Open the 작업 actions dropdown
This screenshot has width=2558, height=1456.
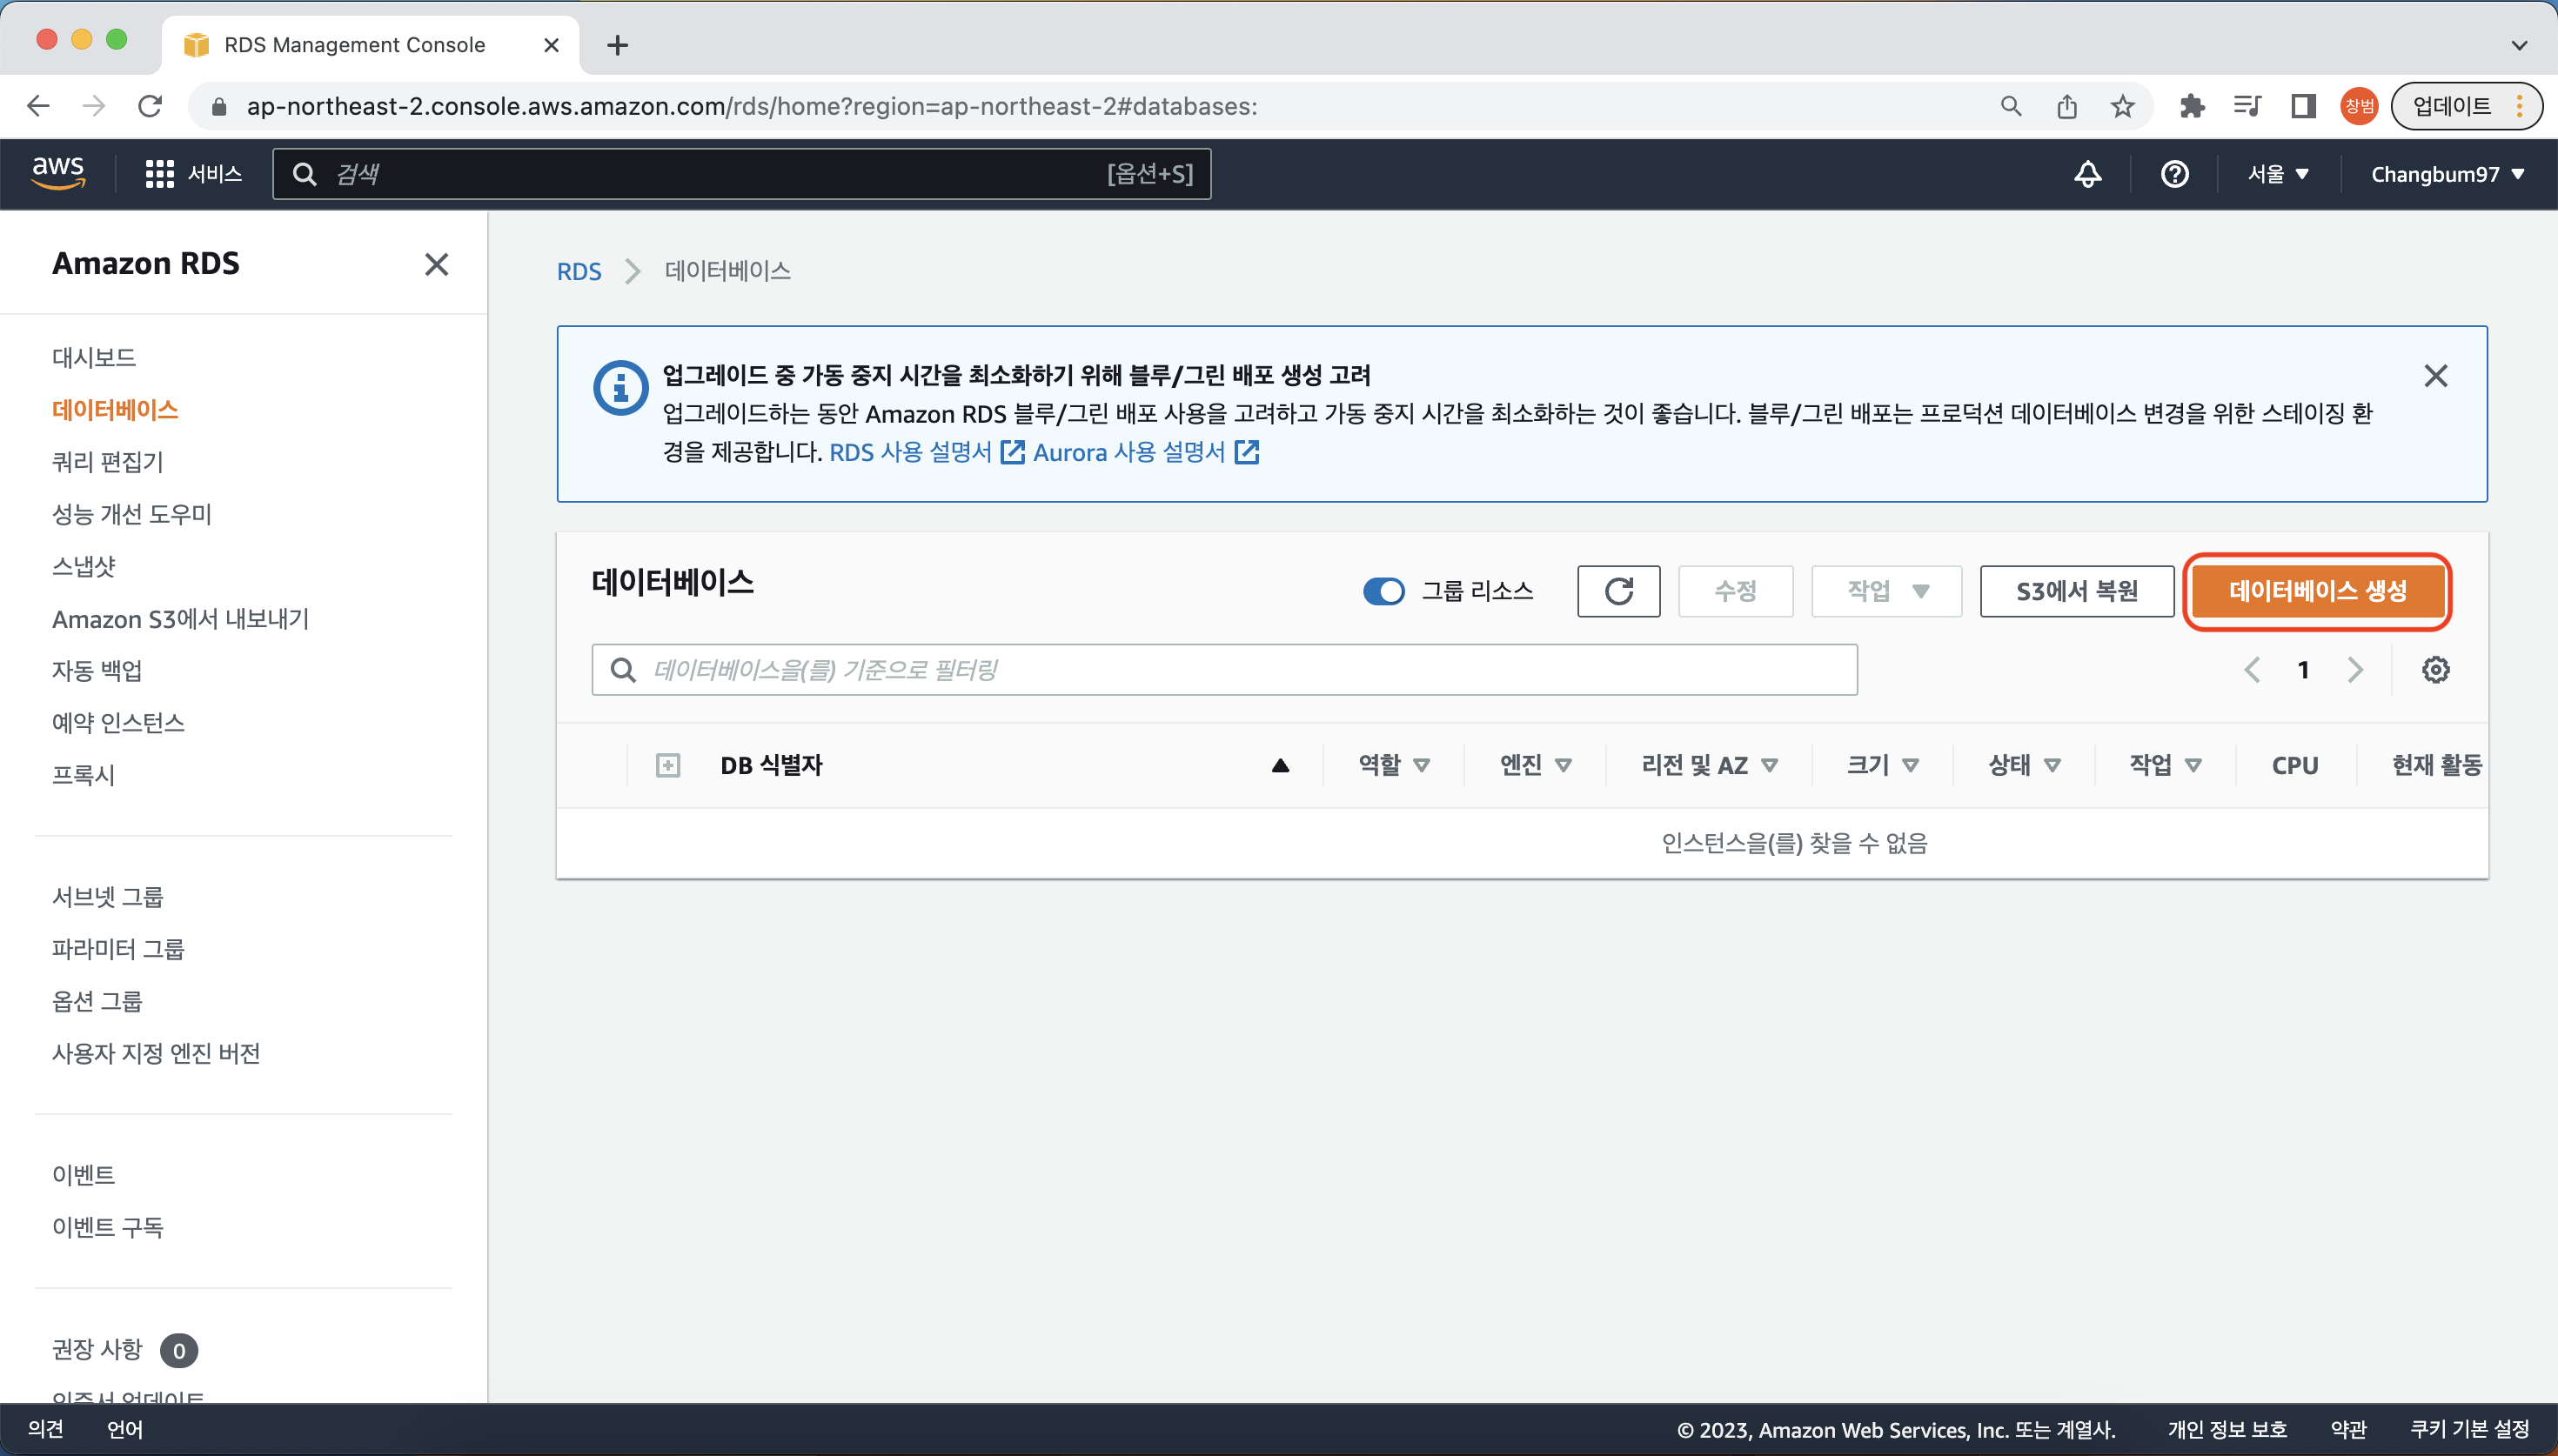pyautogui.click(x=1886, y=591)
